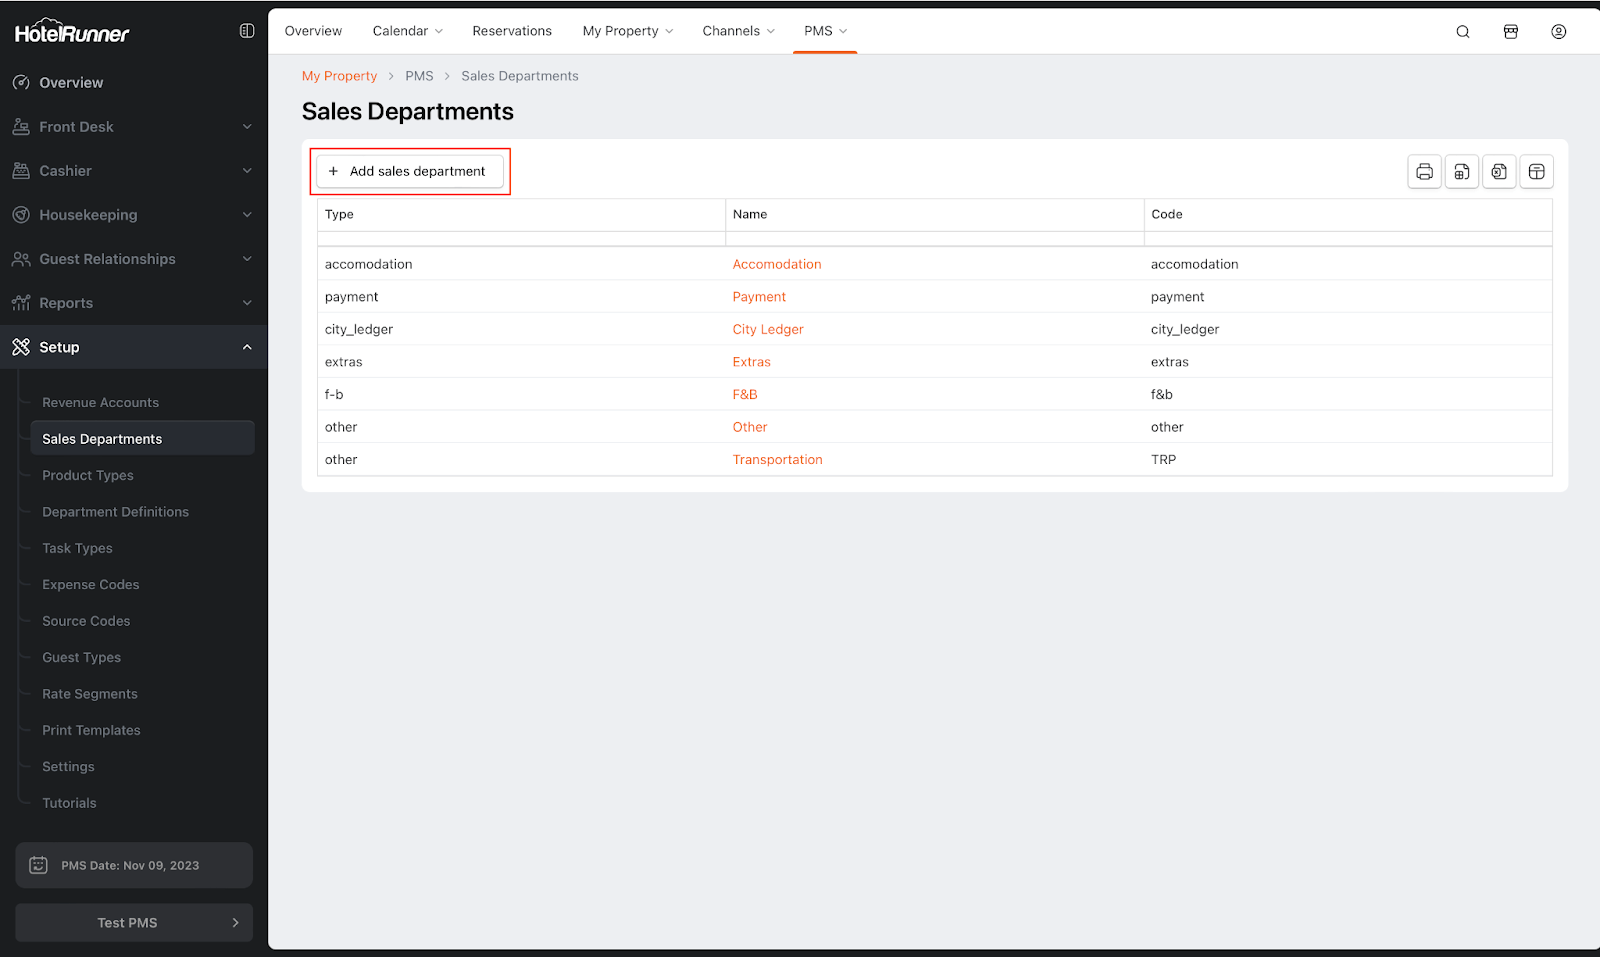Click the CSV spreadsheet export icon
This screenshot has height=957, width=1600.
pyautogui.click(x=1461, y=172)
